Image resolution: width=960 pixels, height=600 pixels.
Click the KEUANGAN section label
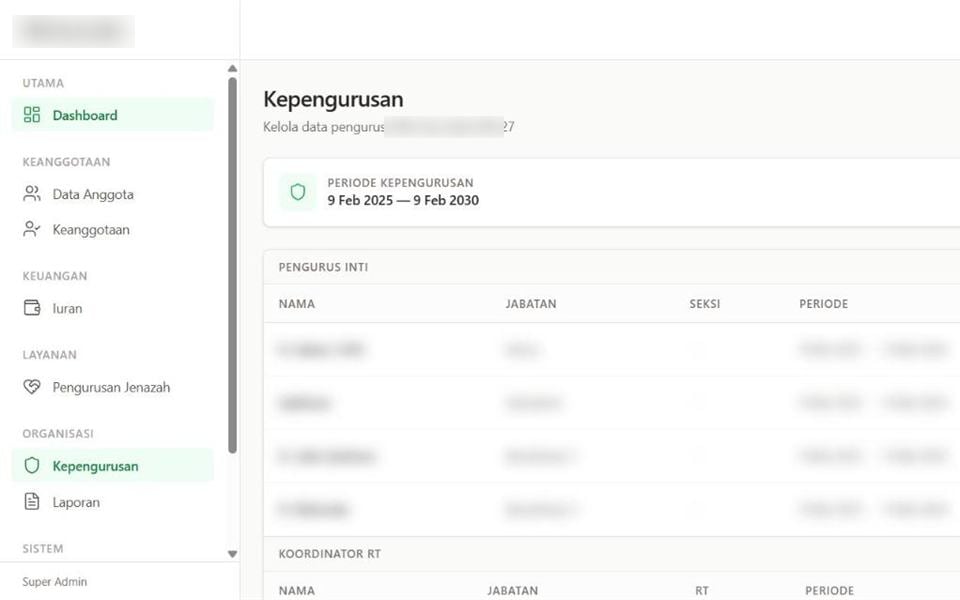pyautogui.click(x=55, y=276)
